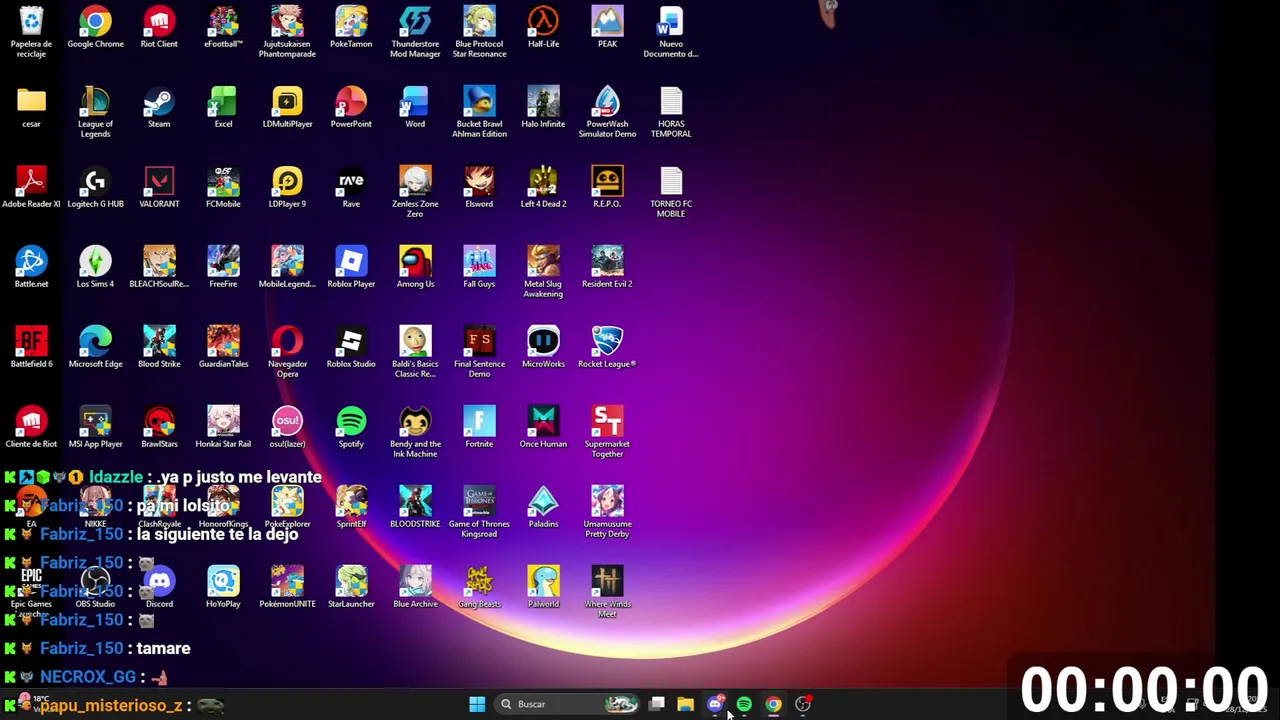Screen dimensions: 1280x720
Task: Open the Spotify desktop shortcut
Action: tap(351, 428)
